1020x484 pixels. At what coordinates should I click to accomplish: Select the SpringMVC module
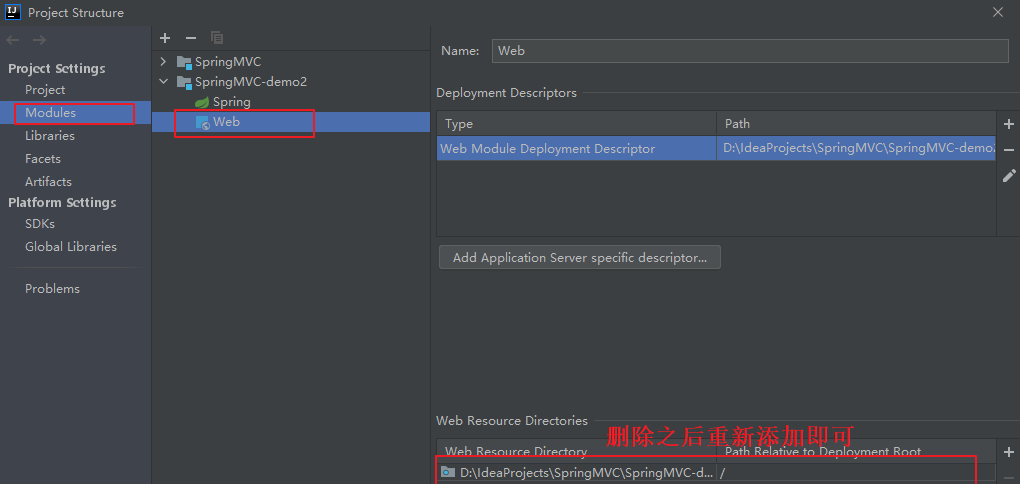coord(228,62)
